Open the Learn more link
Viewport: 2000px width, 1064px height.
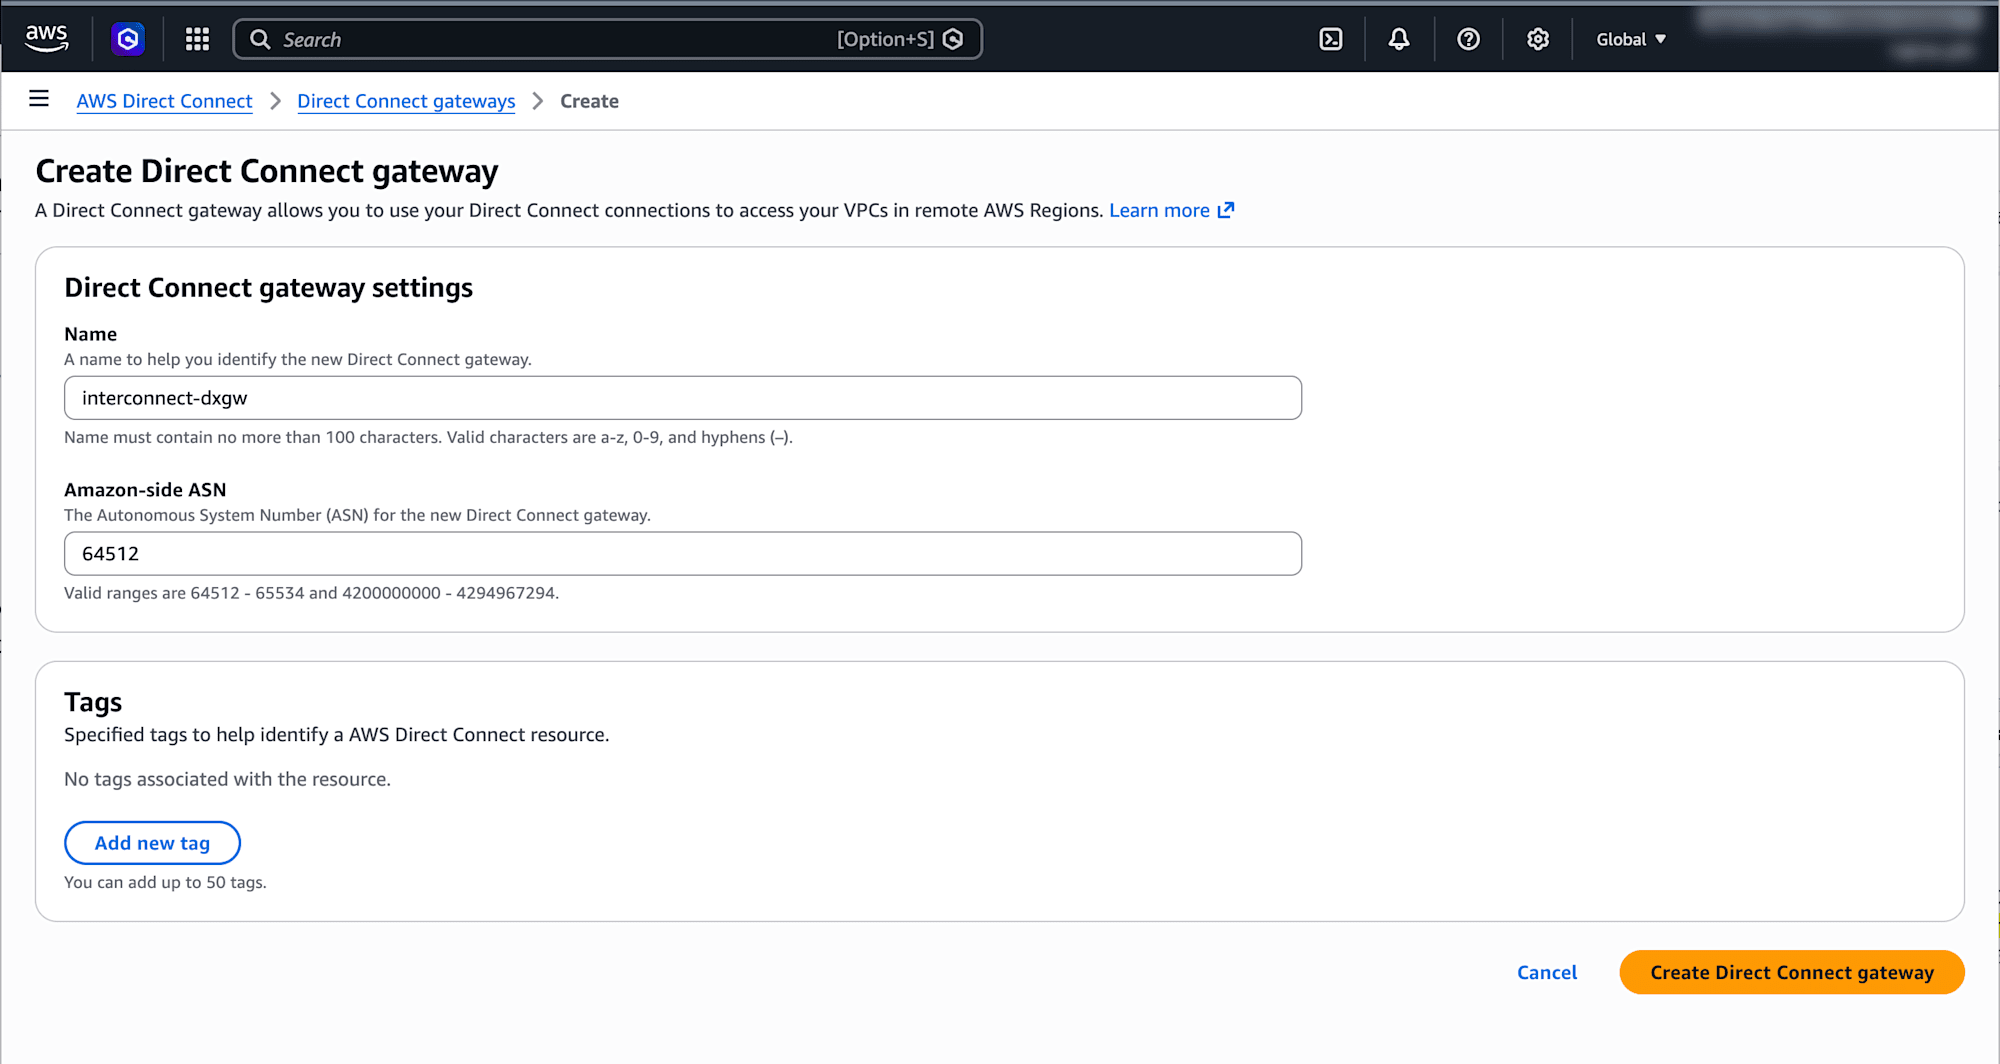(x=1159, y=210)
